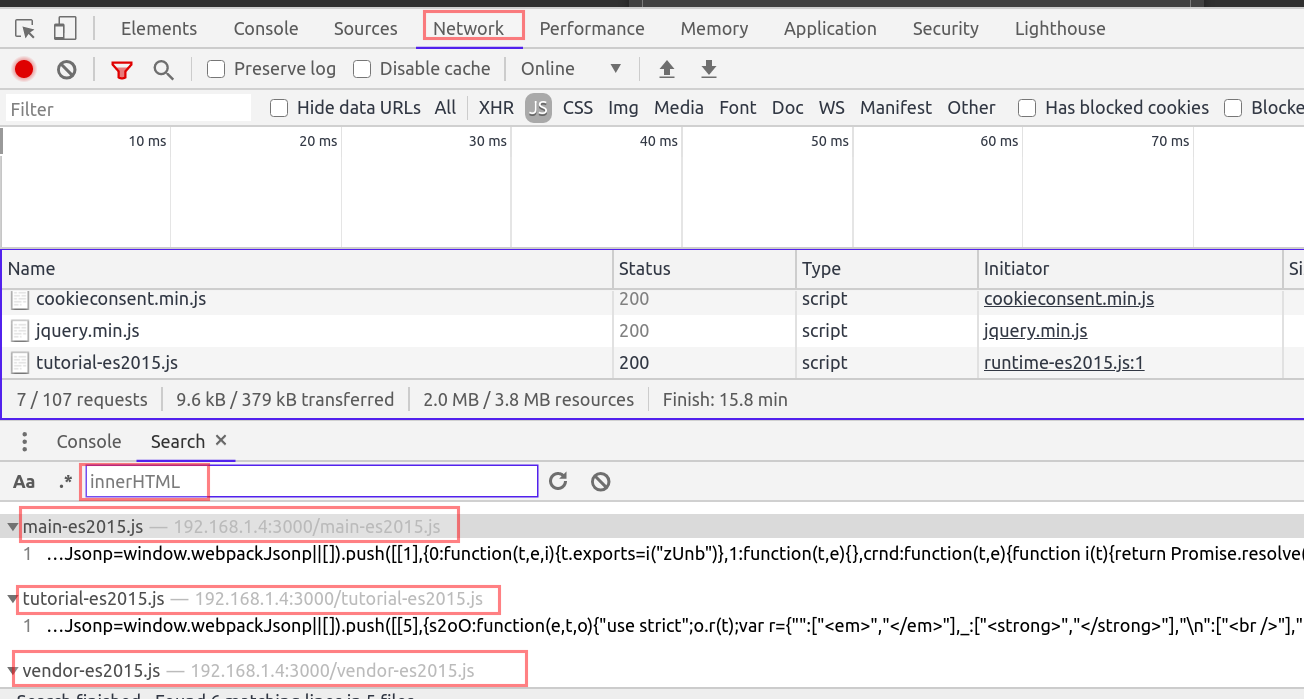The image size is (1304, 699).
Task: Open the Elements tab
Action: 159,28
